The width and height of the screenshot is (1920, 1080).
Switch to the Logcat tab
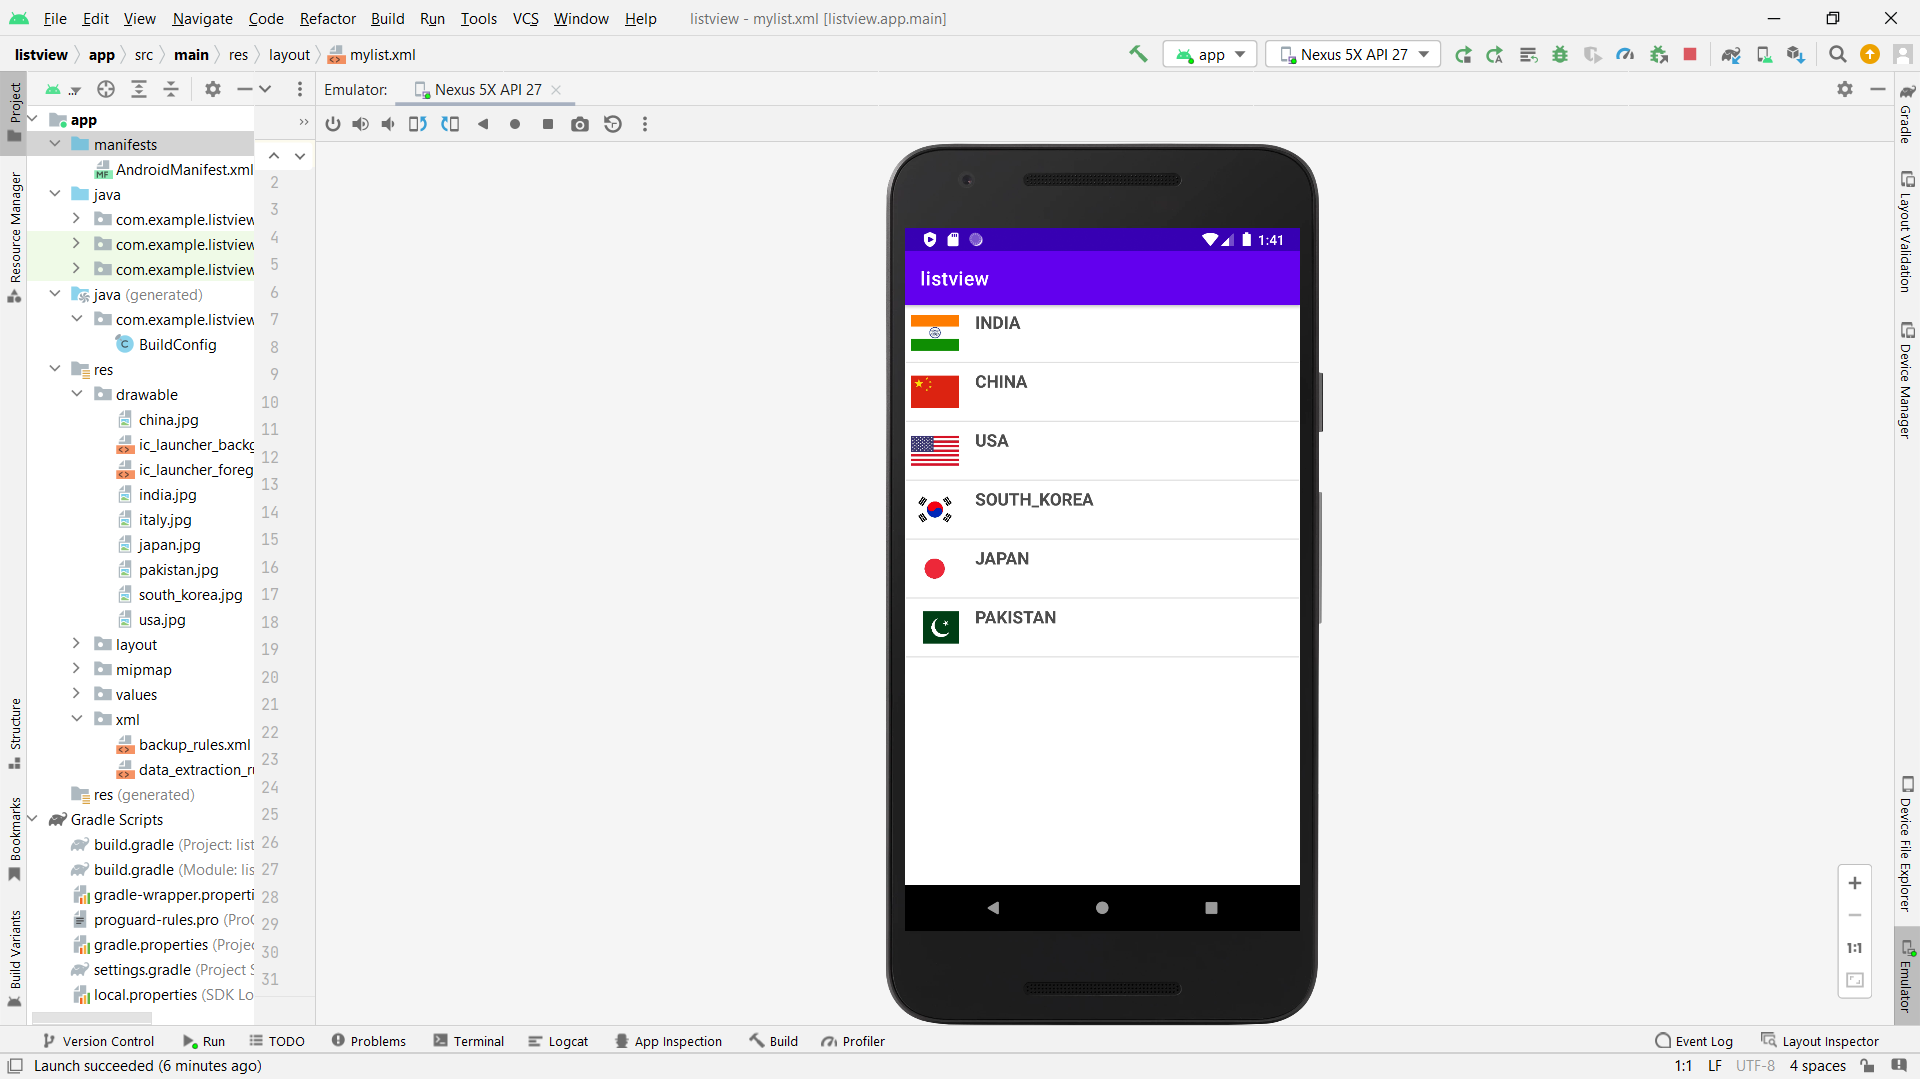[558, 1040]
